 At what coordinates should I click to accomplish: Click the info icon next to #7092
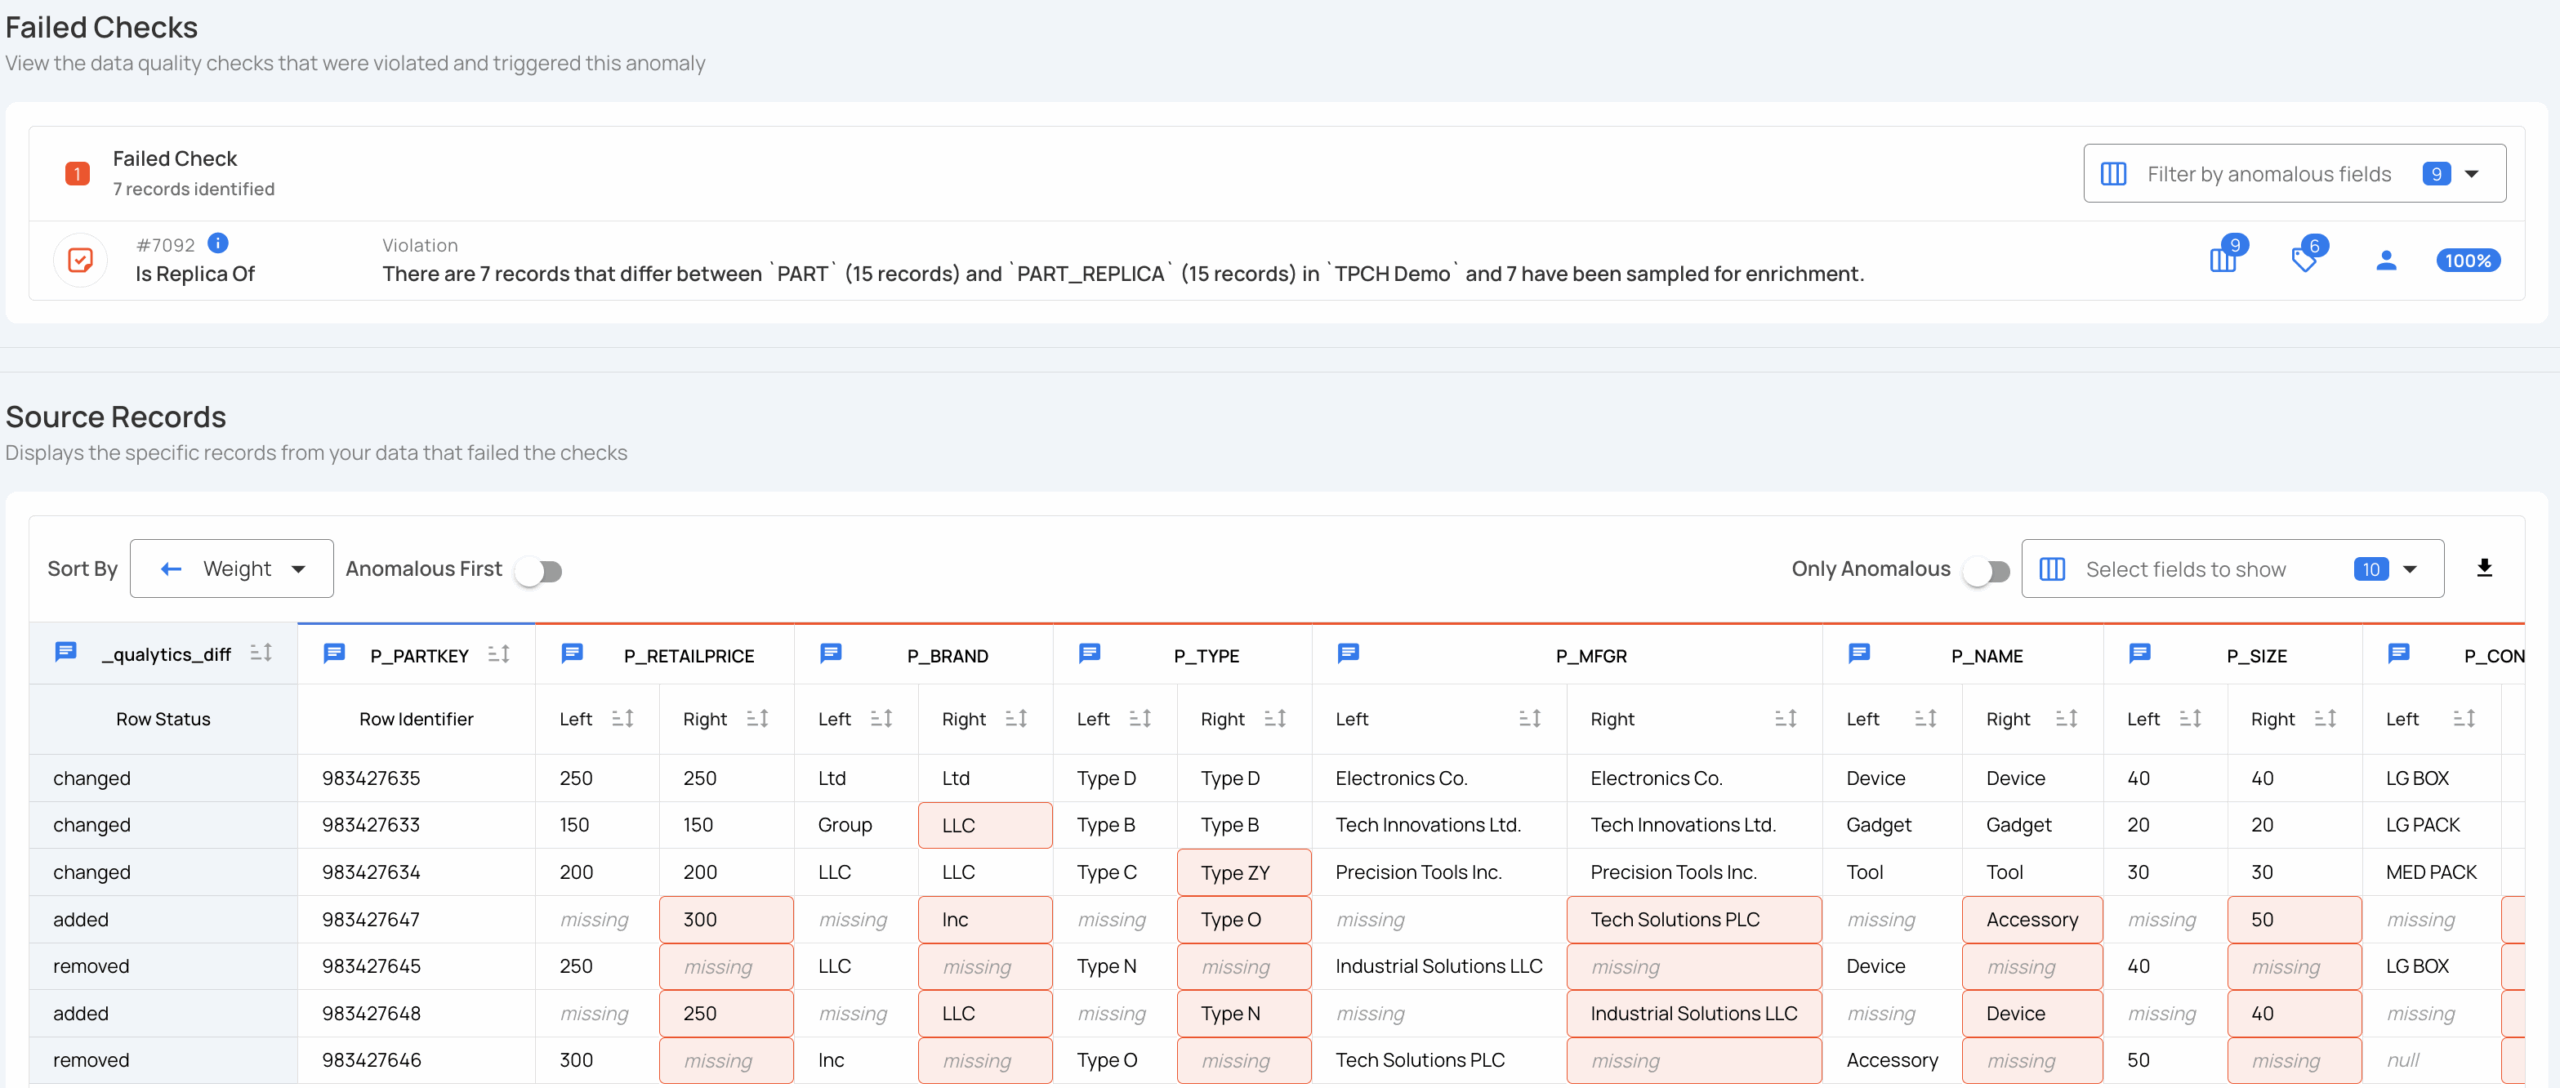coord(218,243)
